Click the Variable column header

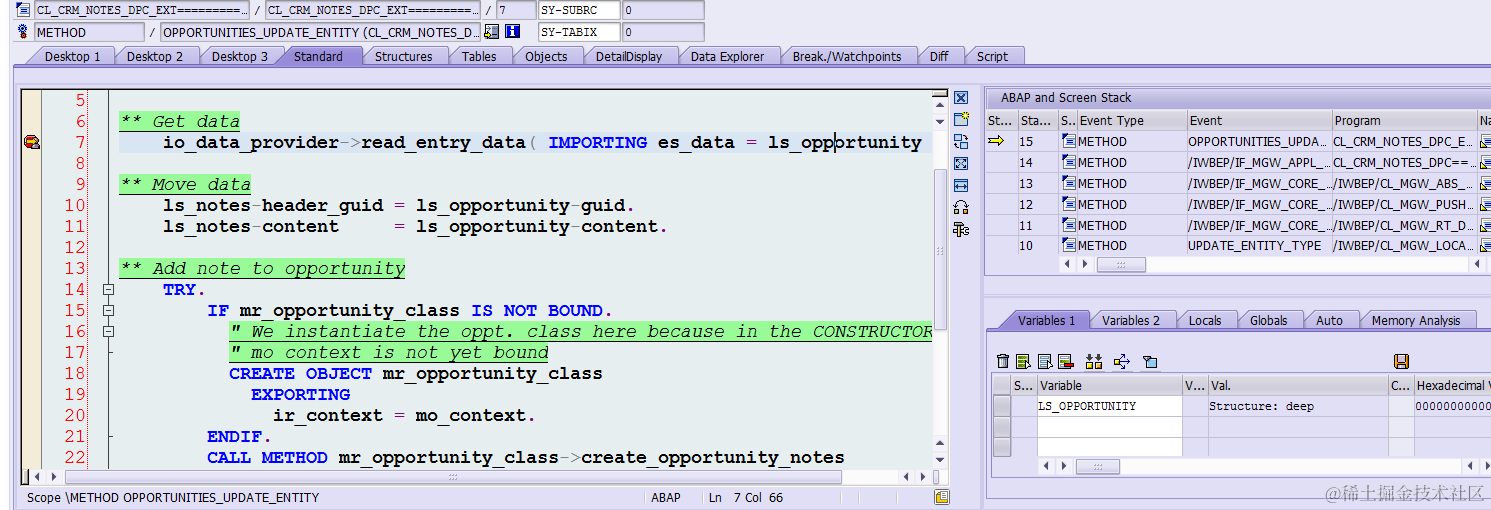[x=1109, y=385]
